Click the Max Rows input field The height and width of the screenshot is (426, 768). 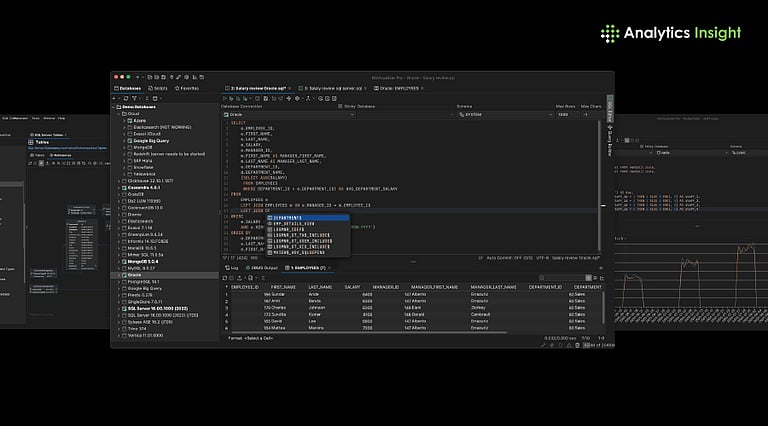[x=566, y=115]
